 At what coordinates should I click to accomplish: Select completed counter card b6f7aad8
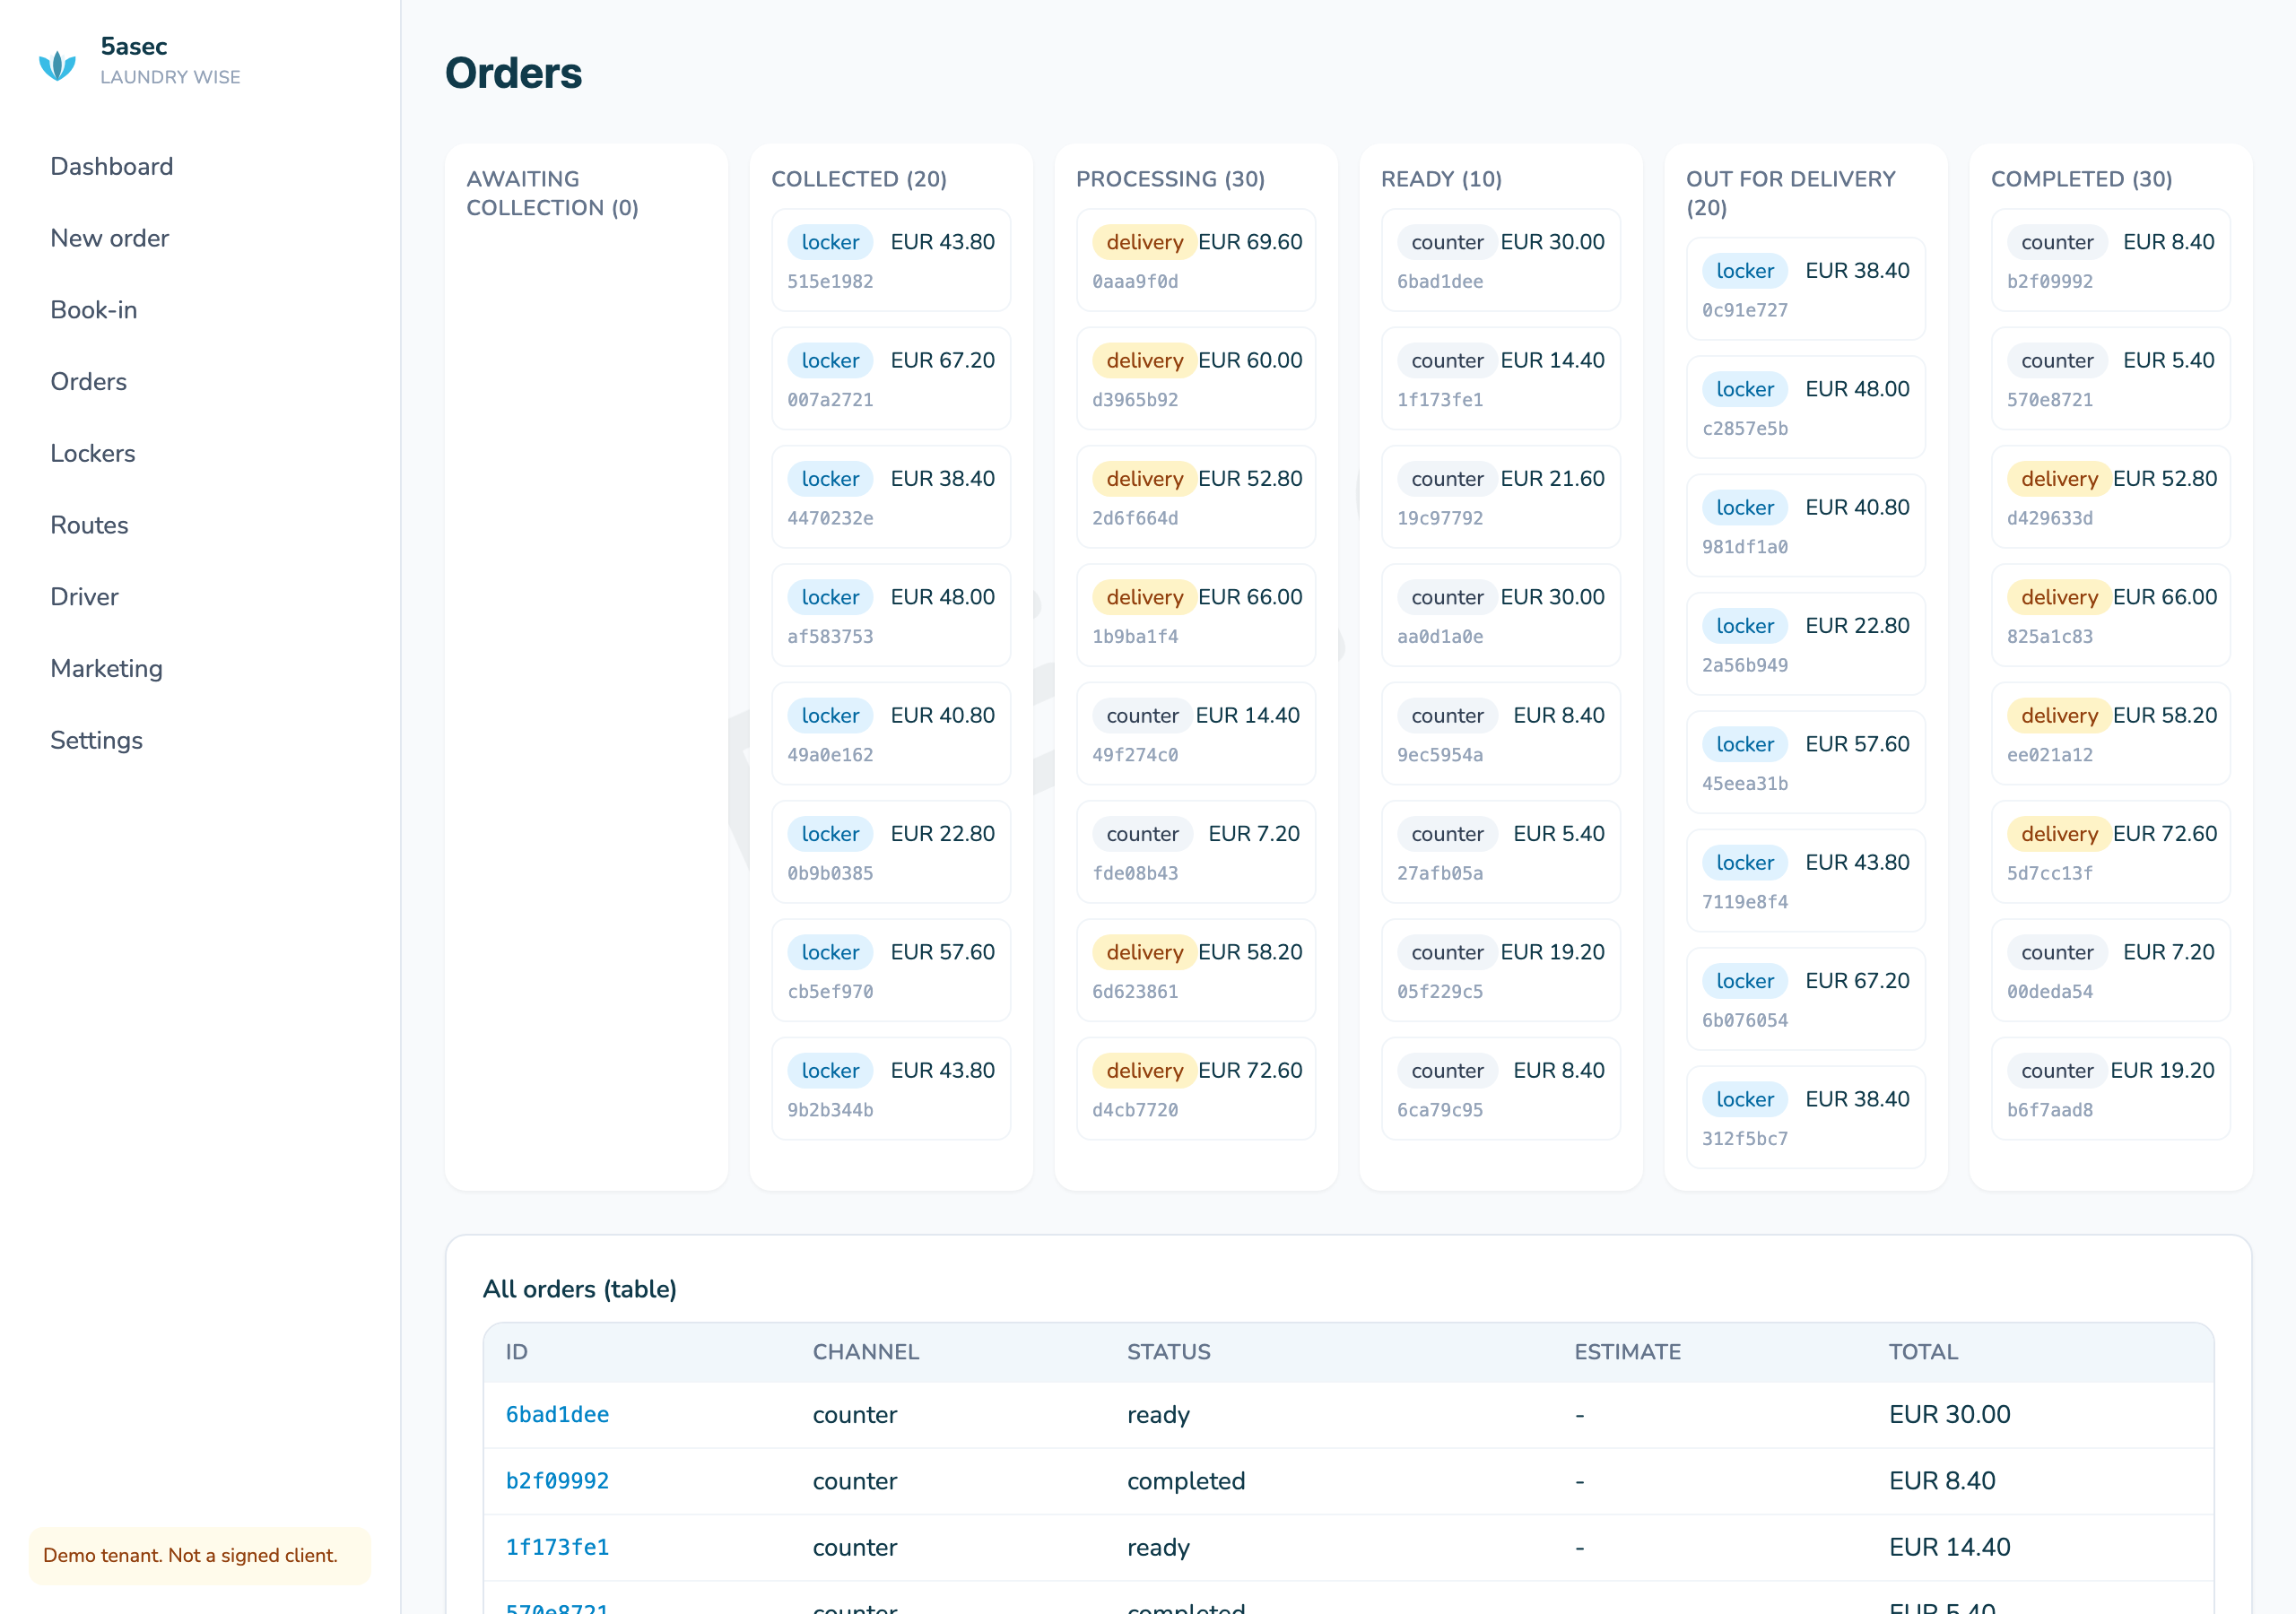pos(2111,1088)
